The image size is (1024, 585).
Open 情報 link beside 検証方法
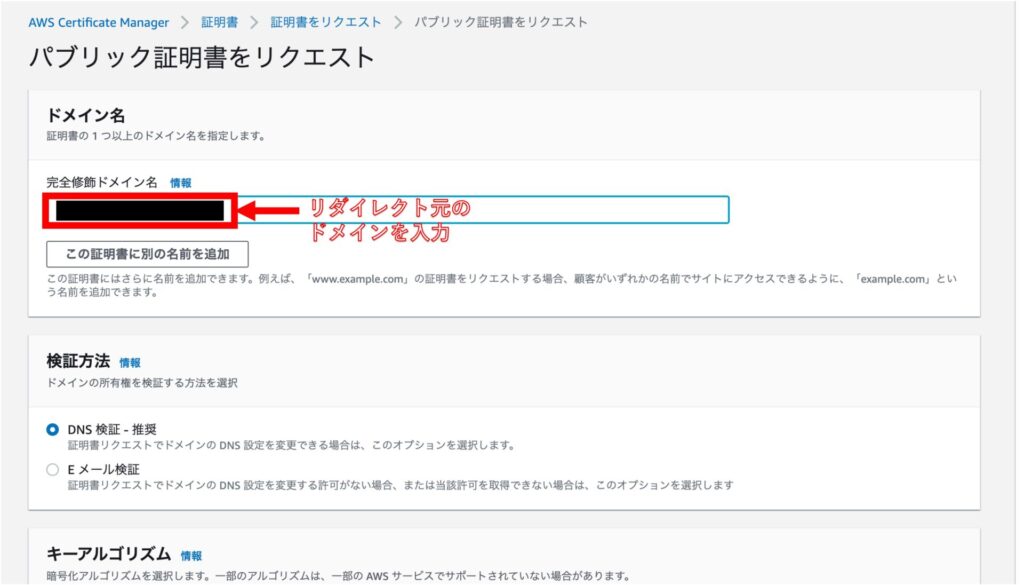[x=130, y=362]
